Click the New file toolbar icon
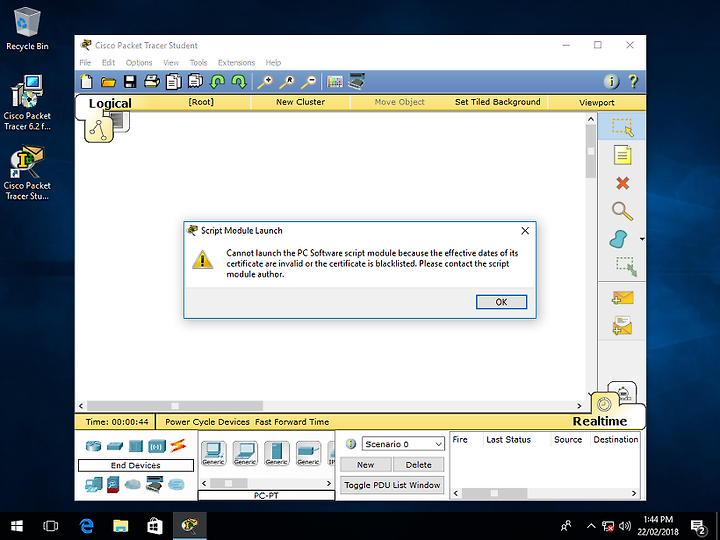This screenshot has width=720, height=540. pos(86,82)
